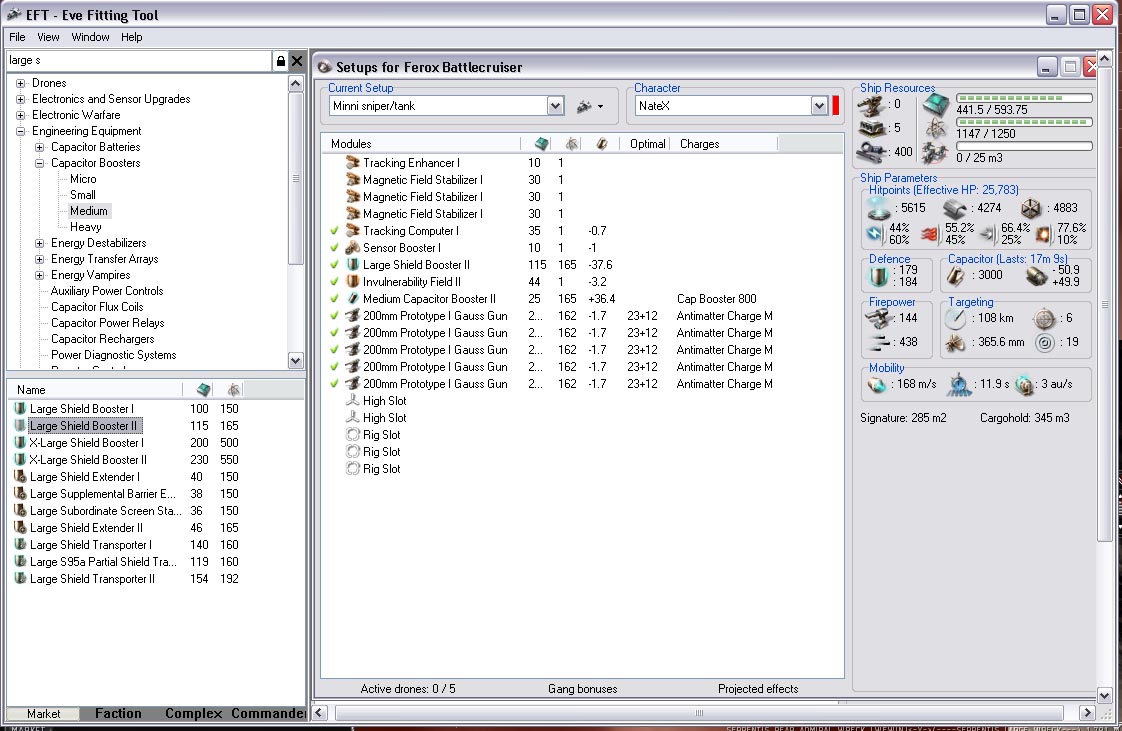Open the Current Setup dropdown
The width and height of the screenshot is (1122, 731).
[x=556, y=106]
